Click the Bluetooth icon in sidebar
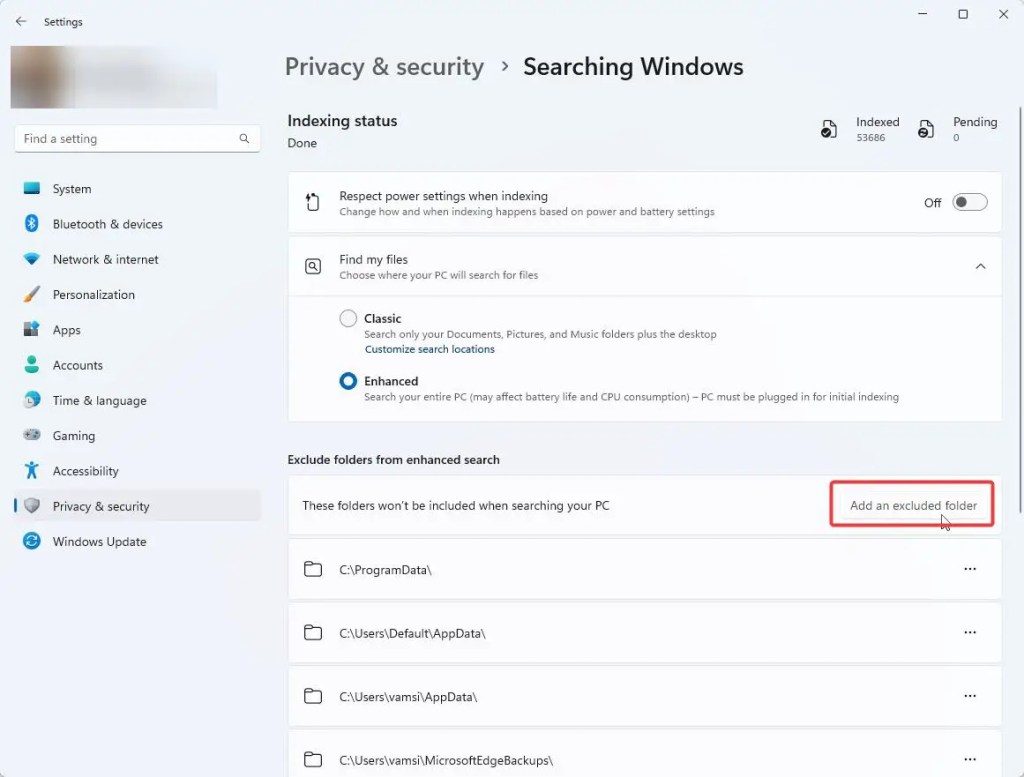Screen dimensions: 1024x777 31,223
